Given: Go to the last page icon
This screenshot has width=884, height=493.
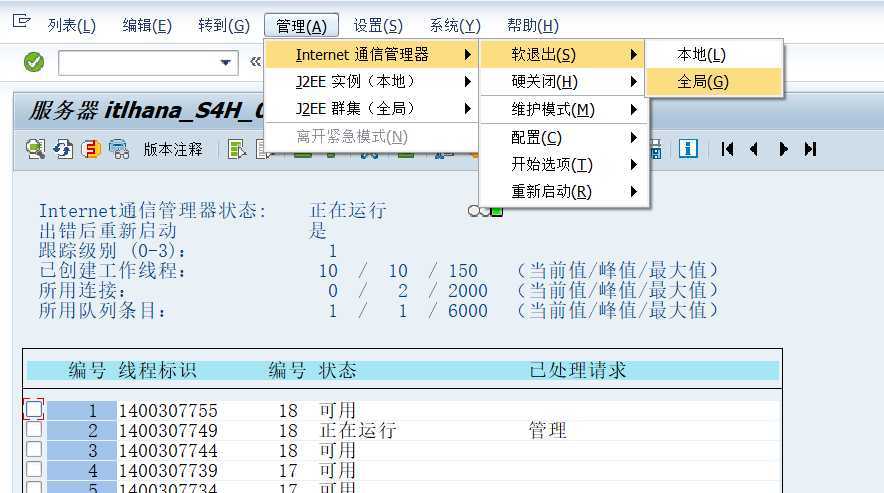Looking at the screenshot, I should point(811,149).
